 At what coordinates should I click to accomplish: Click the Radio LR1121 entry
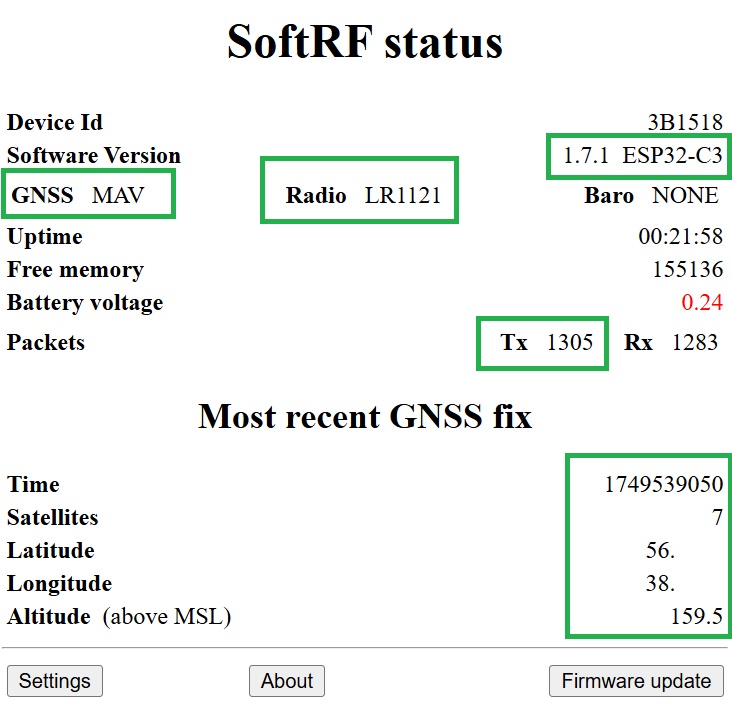[363, 195]
